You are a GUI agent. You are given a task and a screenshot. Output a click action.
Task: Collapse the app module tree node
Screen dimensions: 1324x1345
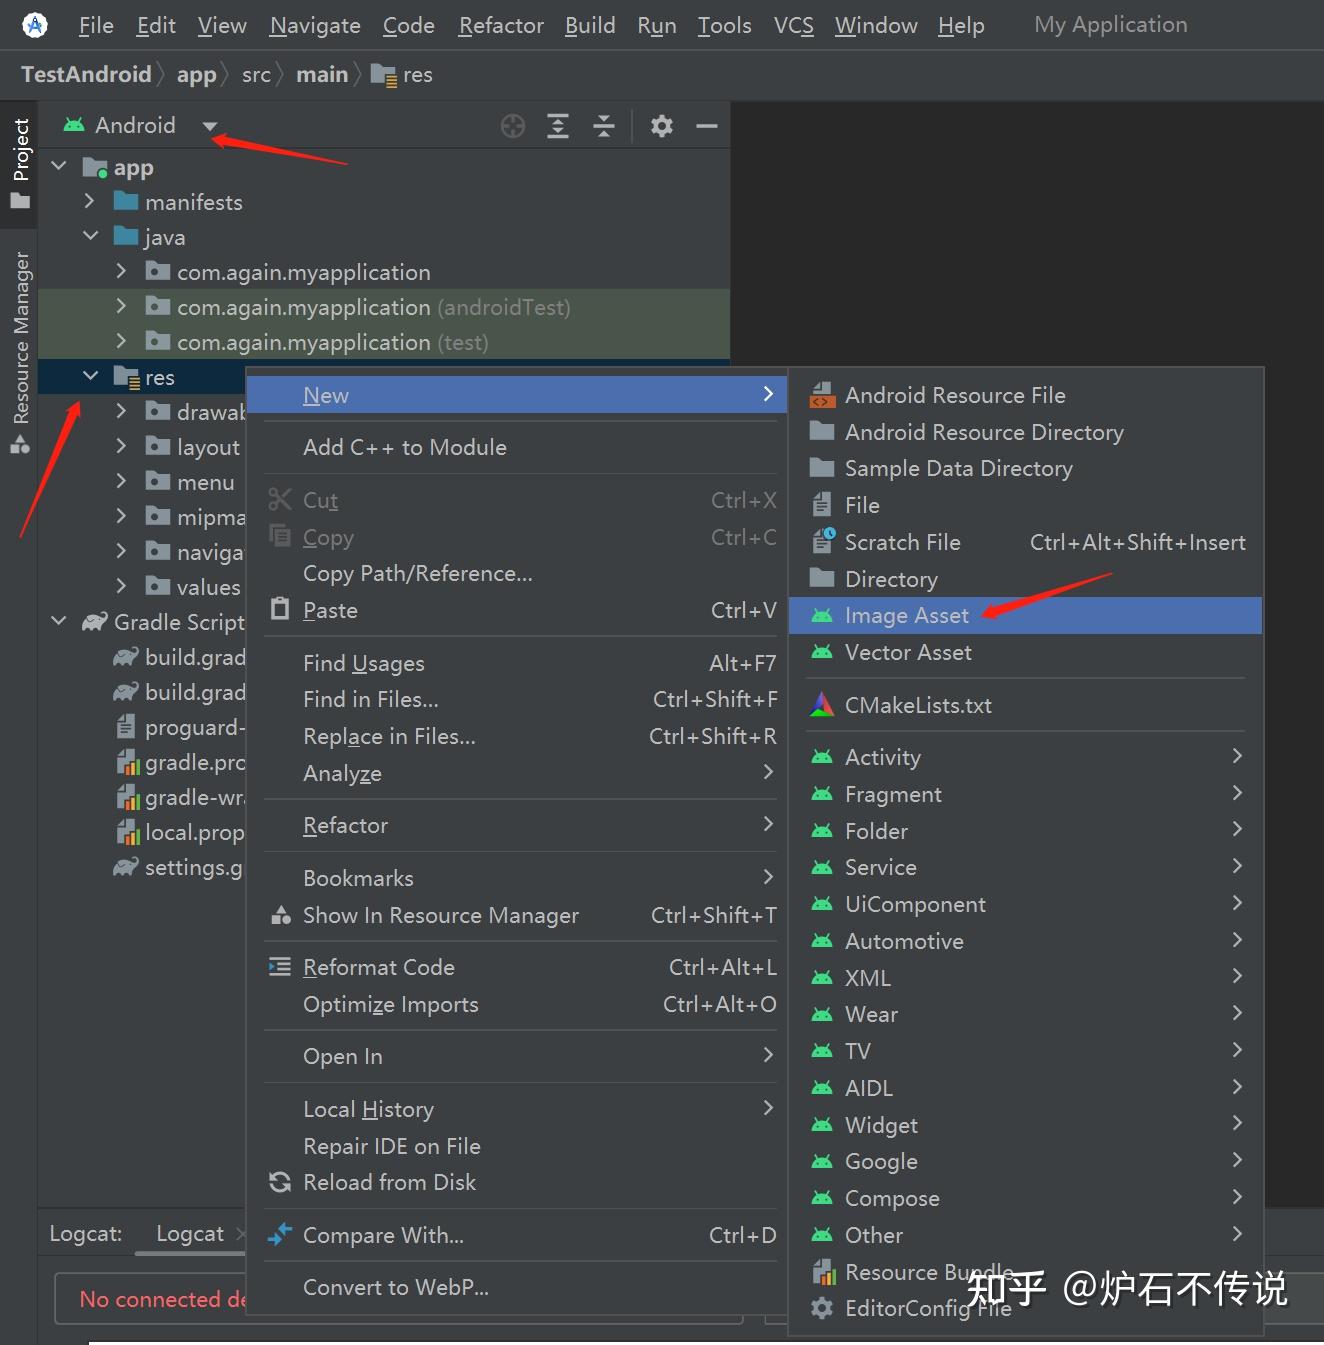pos(59,166)
